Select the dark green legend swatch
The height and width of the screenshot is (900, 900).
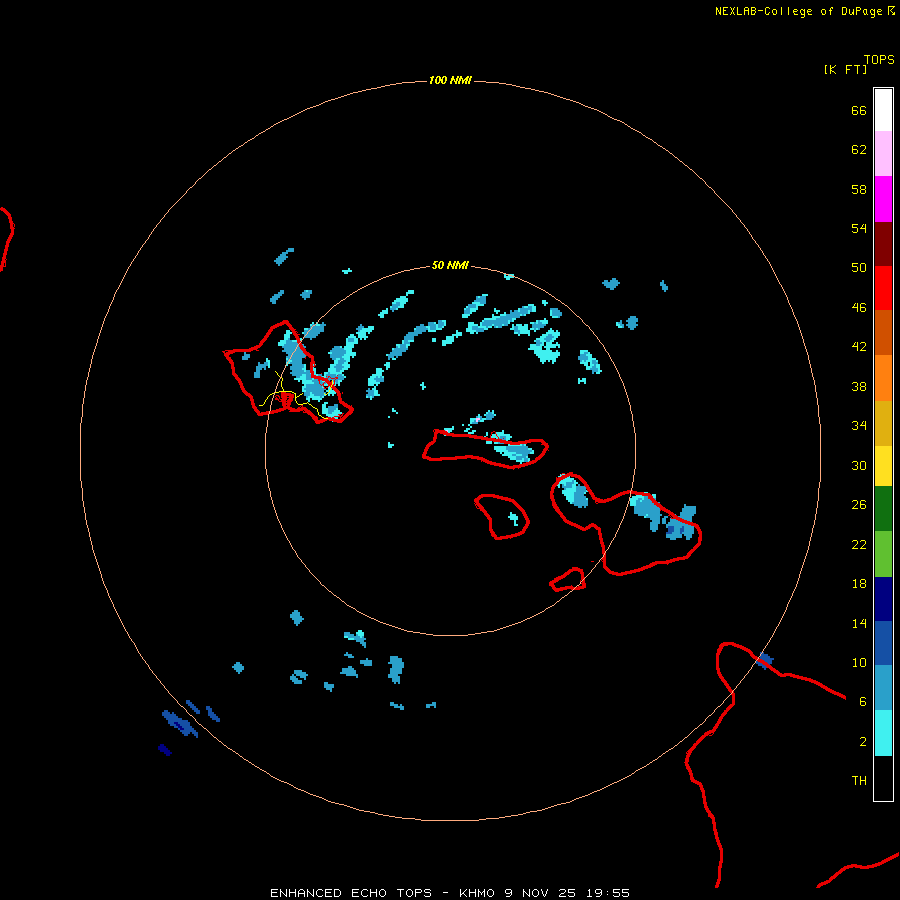pyautogui.click(x=883, y=509)
